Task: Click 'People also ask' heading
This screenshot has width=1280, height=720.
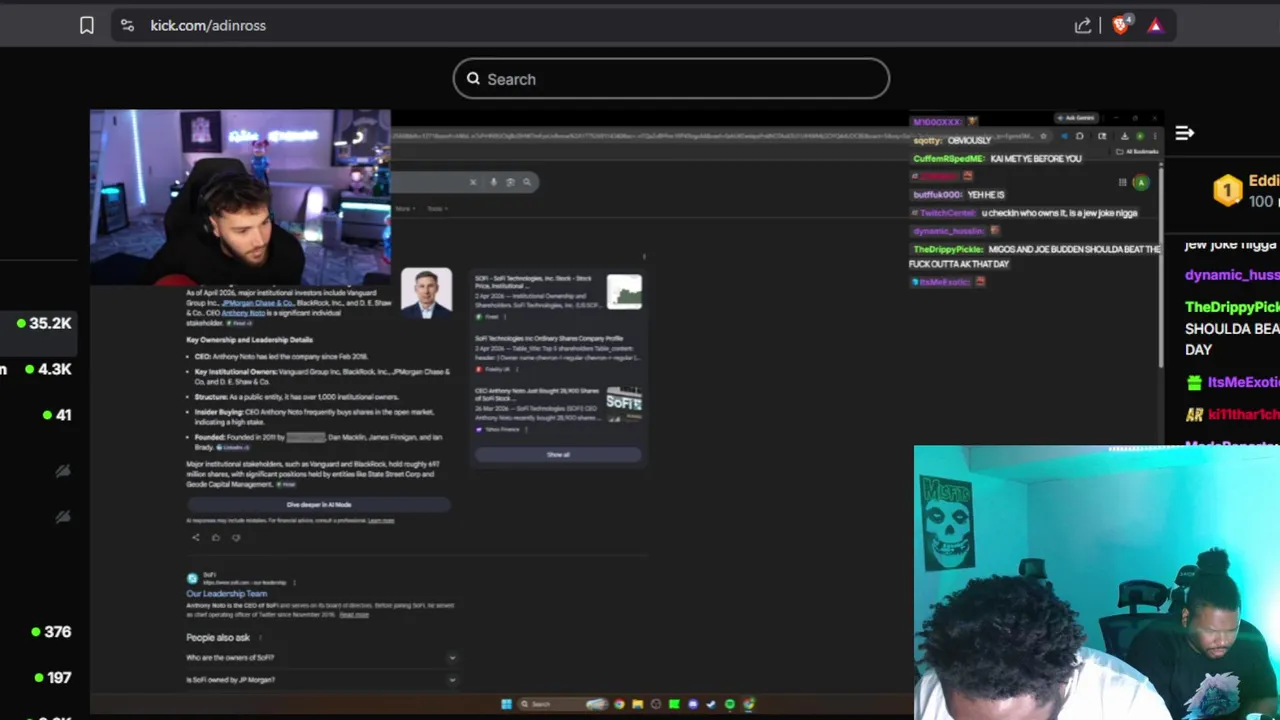Action: (x=218, y=638)
